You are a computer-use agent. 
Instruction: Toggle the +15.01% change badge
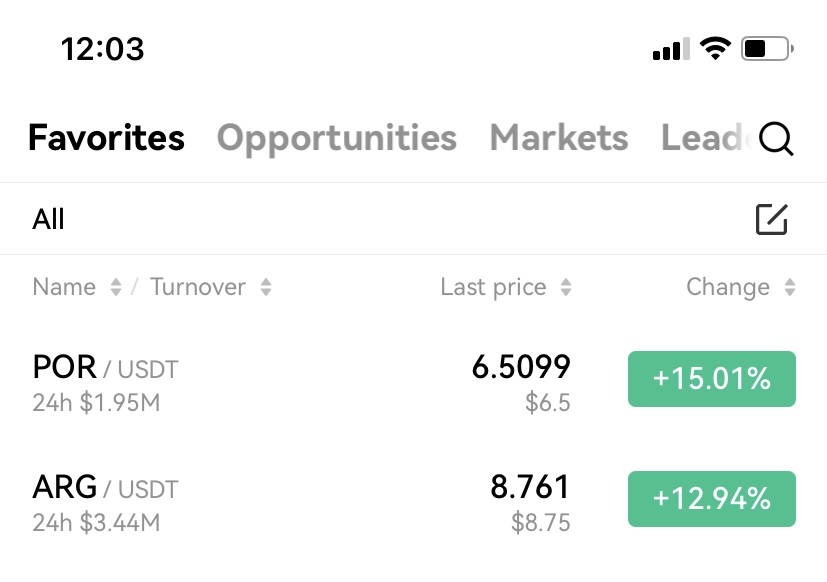pos(711,379)
